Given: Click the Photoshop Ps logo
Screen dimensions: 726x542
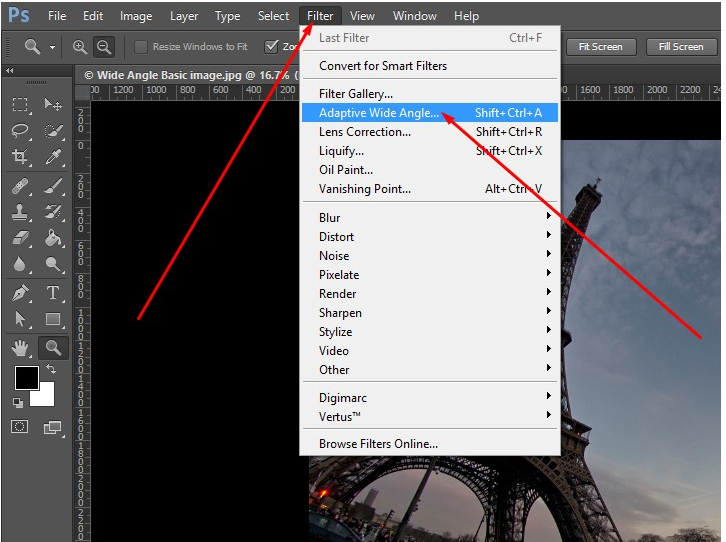Looking at the screenshot, I should [19, 15].
